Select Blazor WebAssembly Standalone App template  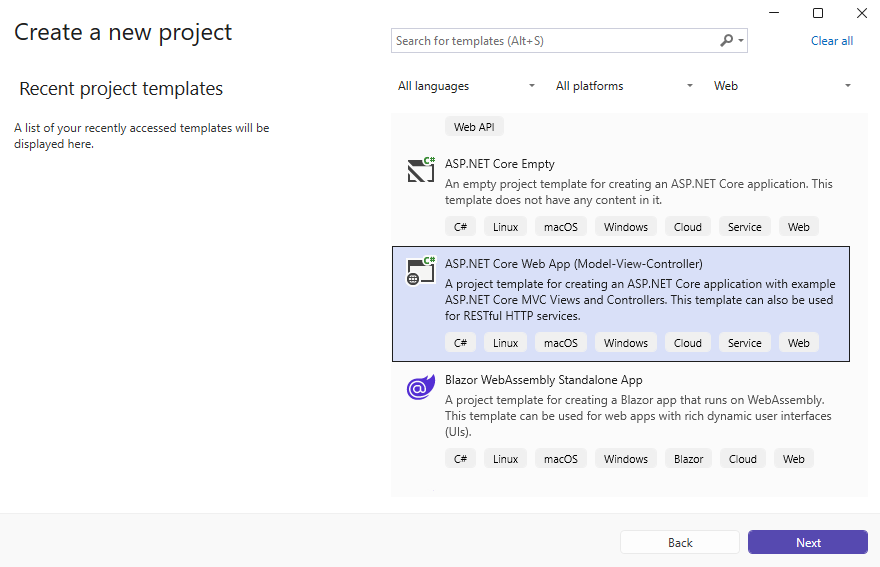tap(544, 380)
